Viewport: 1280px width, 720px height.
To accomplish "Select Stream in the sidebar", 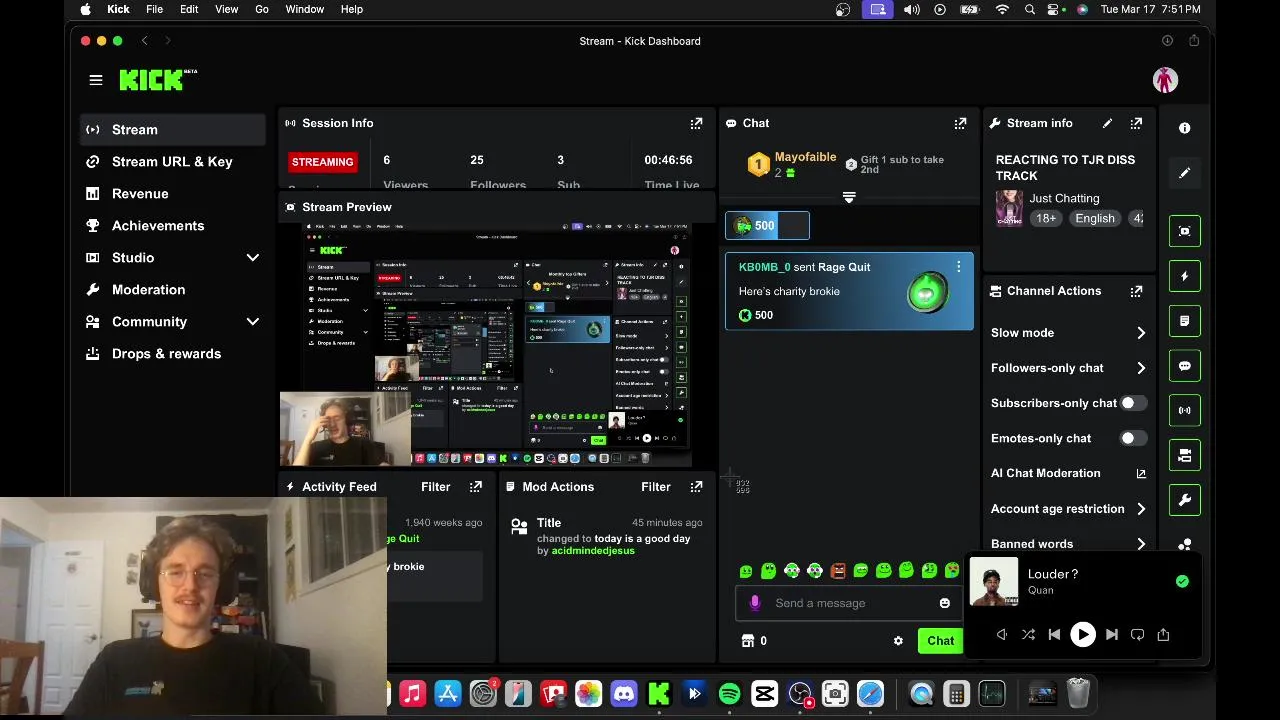I will [173, 130].
